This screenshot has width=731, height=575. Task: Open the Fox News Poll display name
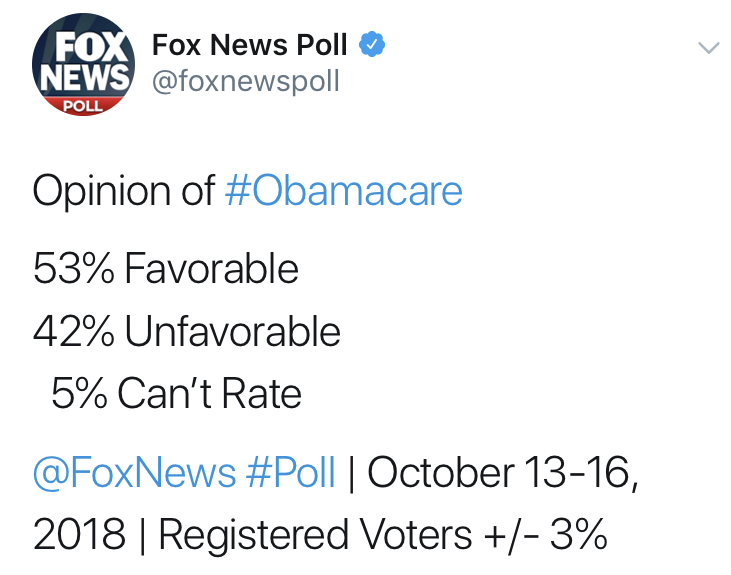click(249, 45)
